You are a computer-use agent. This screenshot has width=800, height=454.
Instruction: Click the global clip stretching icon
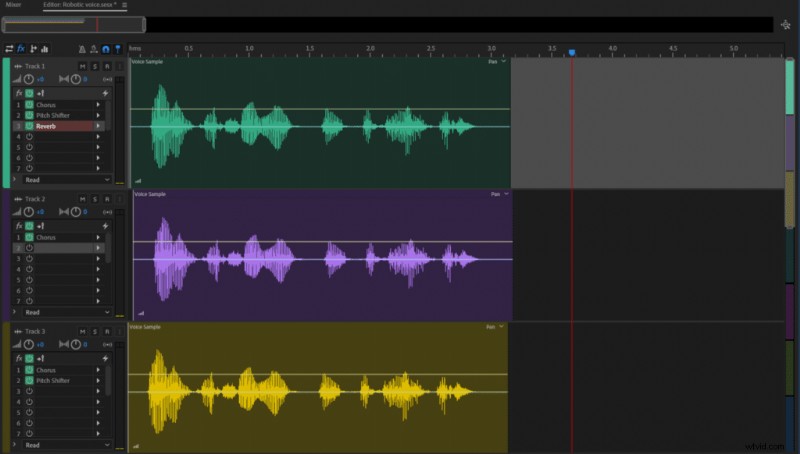tap(94, 49)
